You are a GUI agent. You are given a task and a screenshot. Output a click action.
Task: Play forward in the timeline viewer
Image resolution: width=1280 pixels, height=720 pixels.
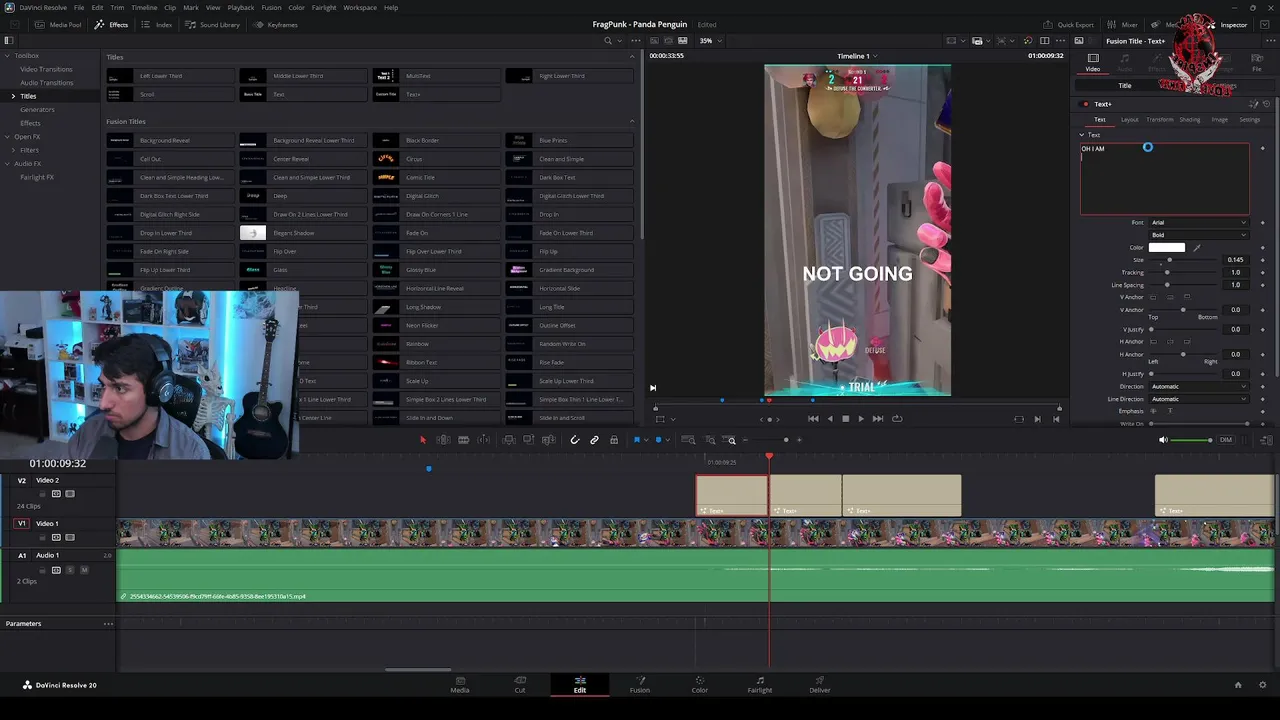pos(861,419)
